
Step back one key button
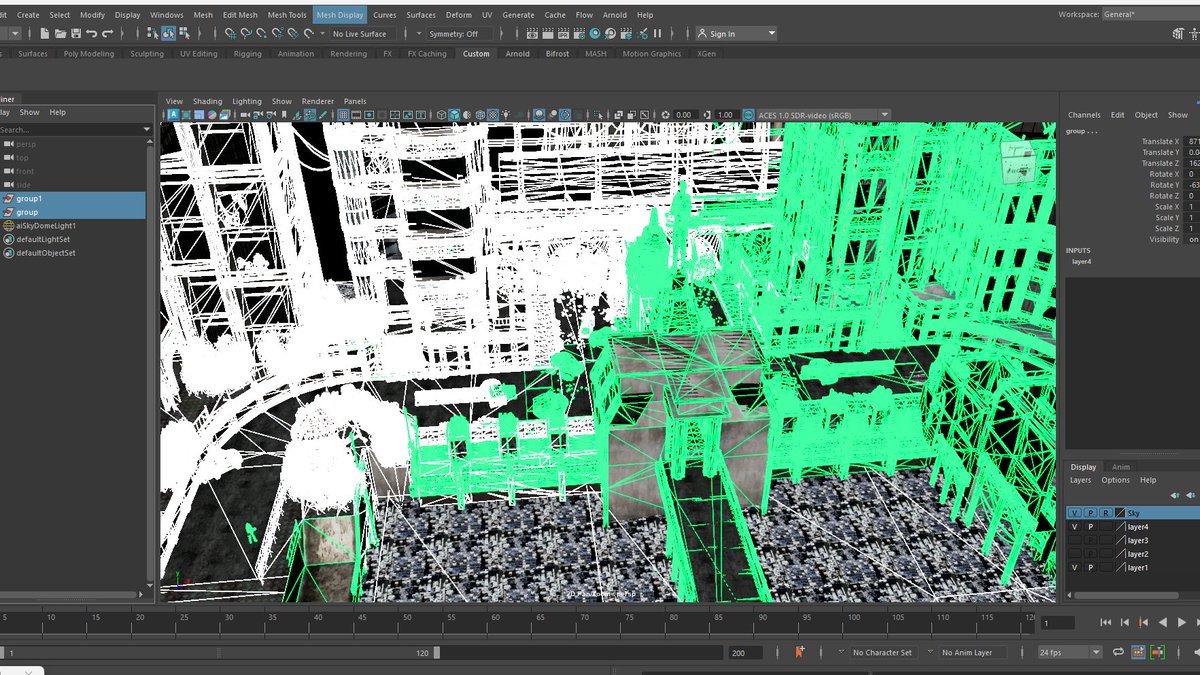point(1143,622)
